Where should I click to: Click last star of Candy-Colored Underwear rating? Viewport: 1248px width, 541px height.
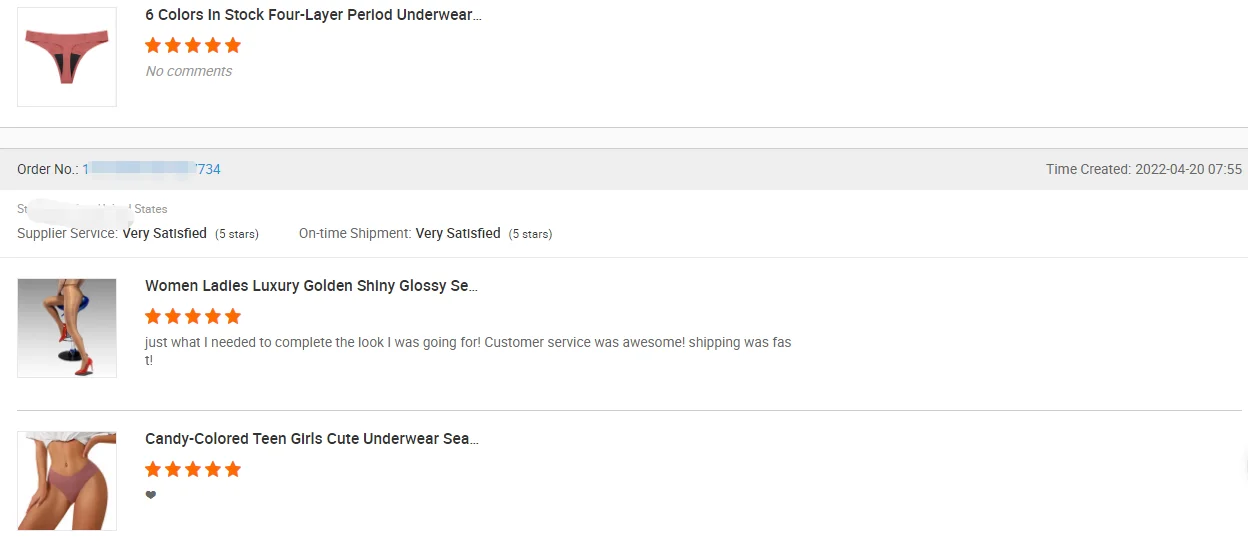pos(233,469)
